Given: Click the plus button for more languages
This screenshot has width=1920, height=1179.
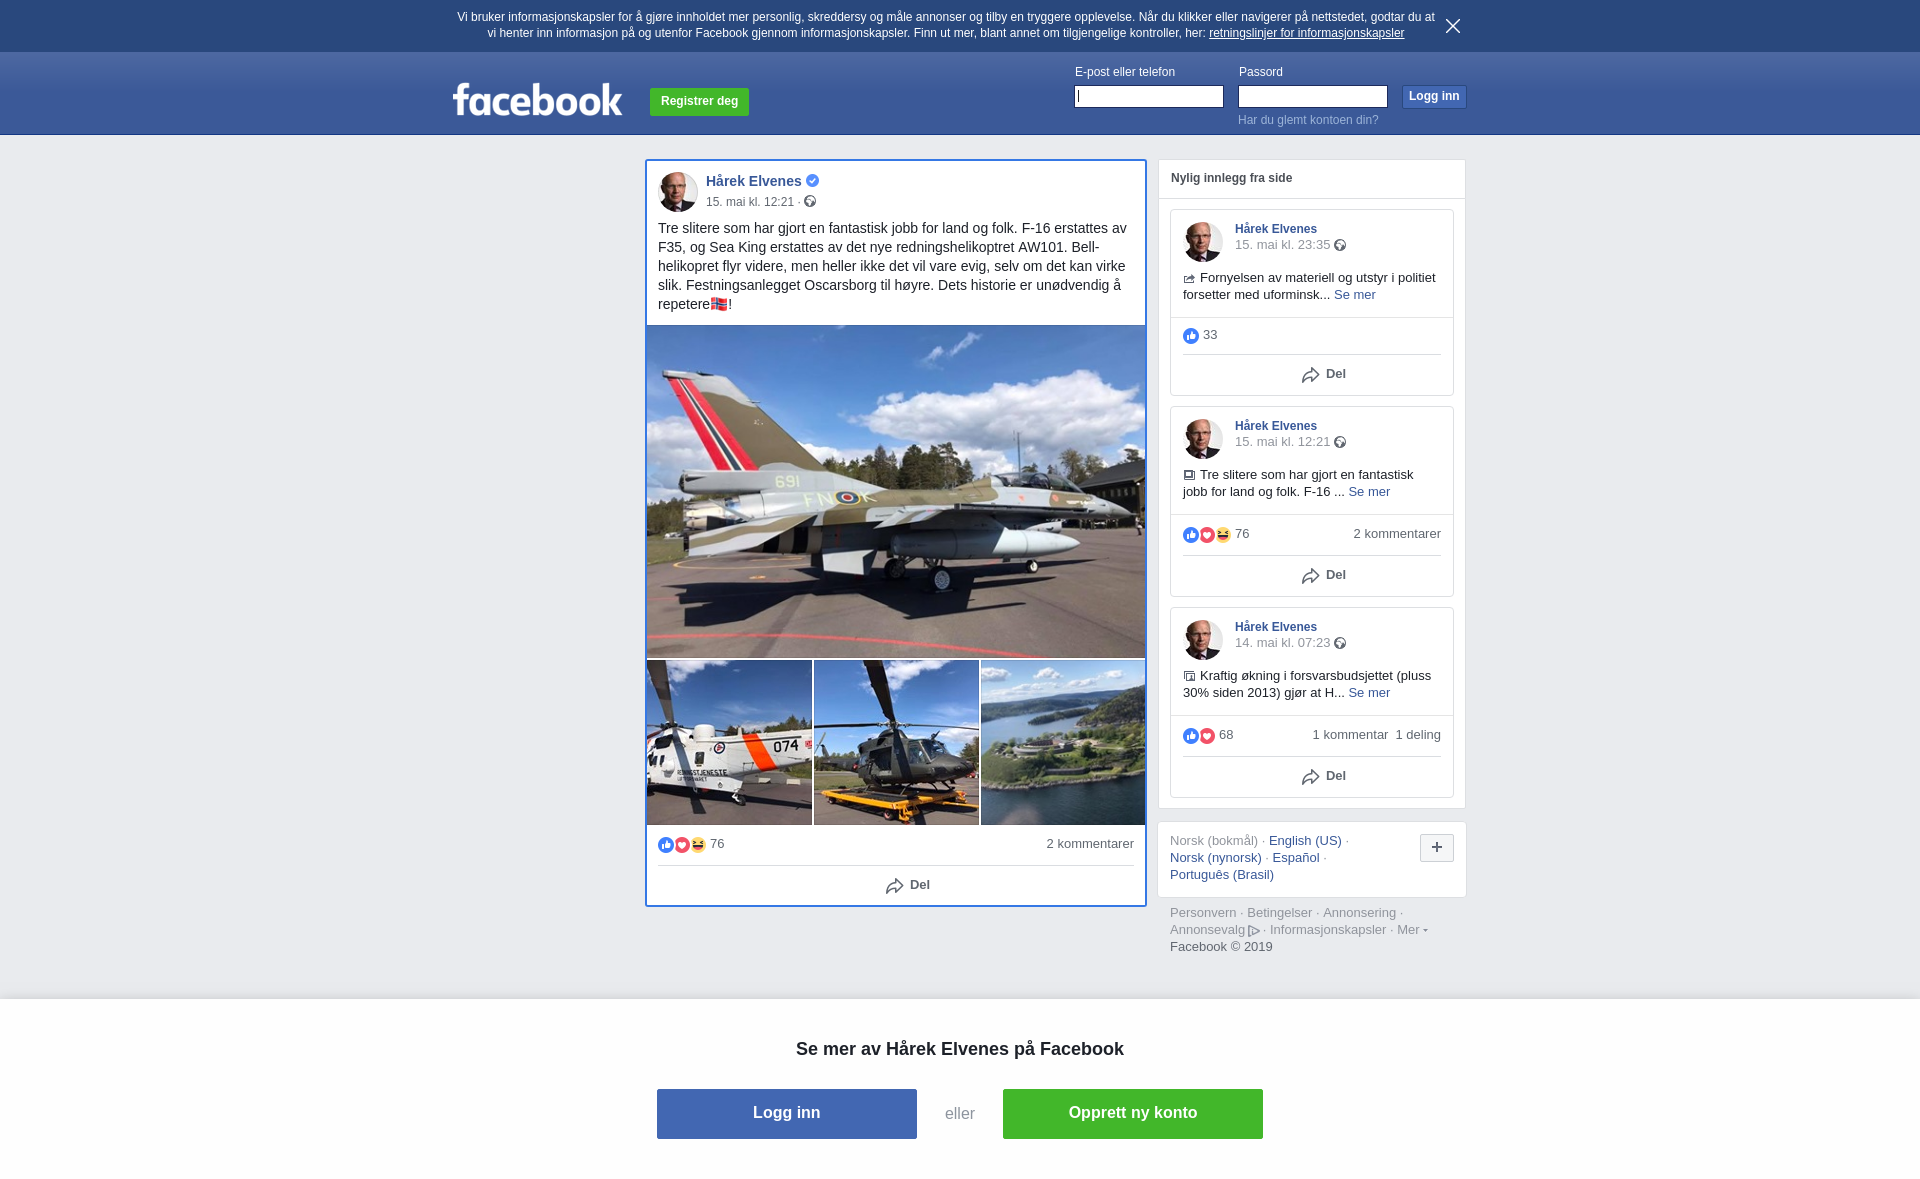Looking at the screenshot, I should pos(1437,848).
